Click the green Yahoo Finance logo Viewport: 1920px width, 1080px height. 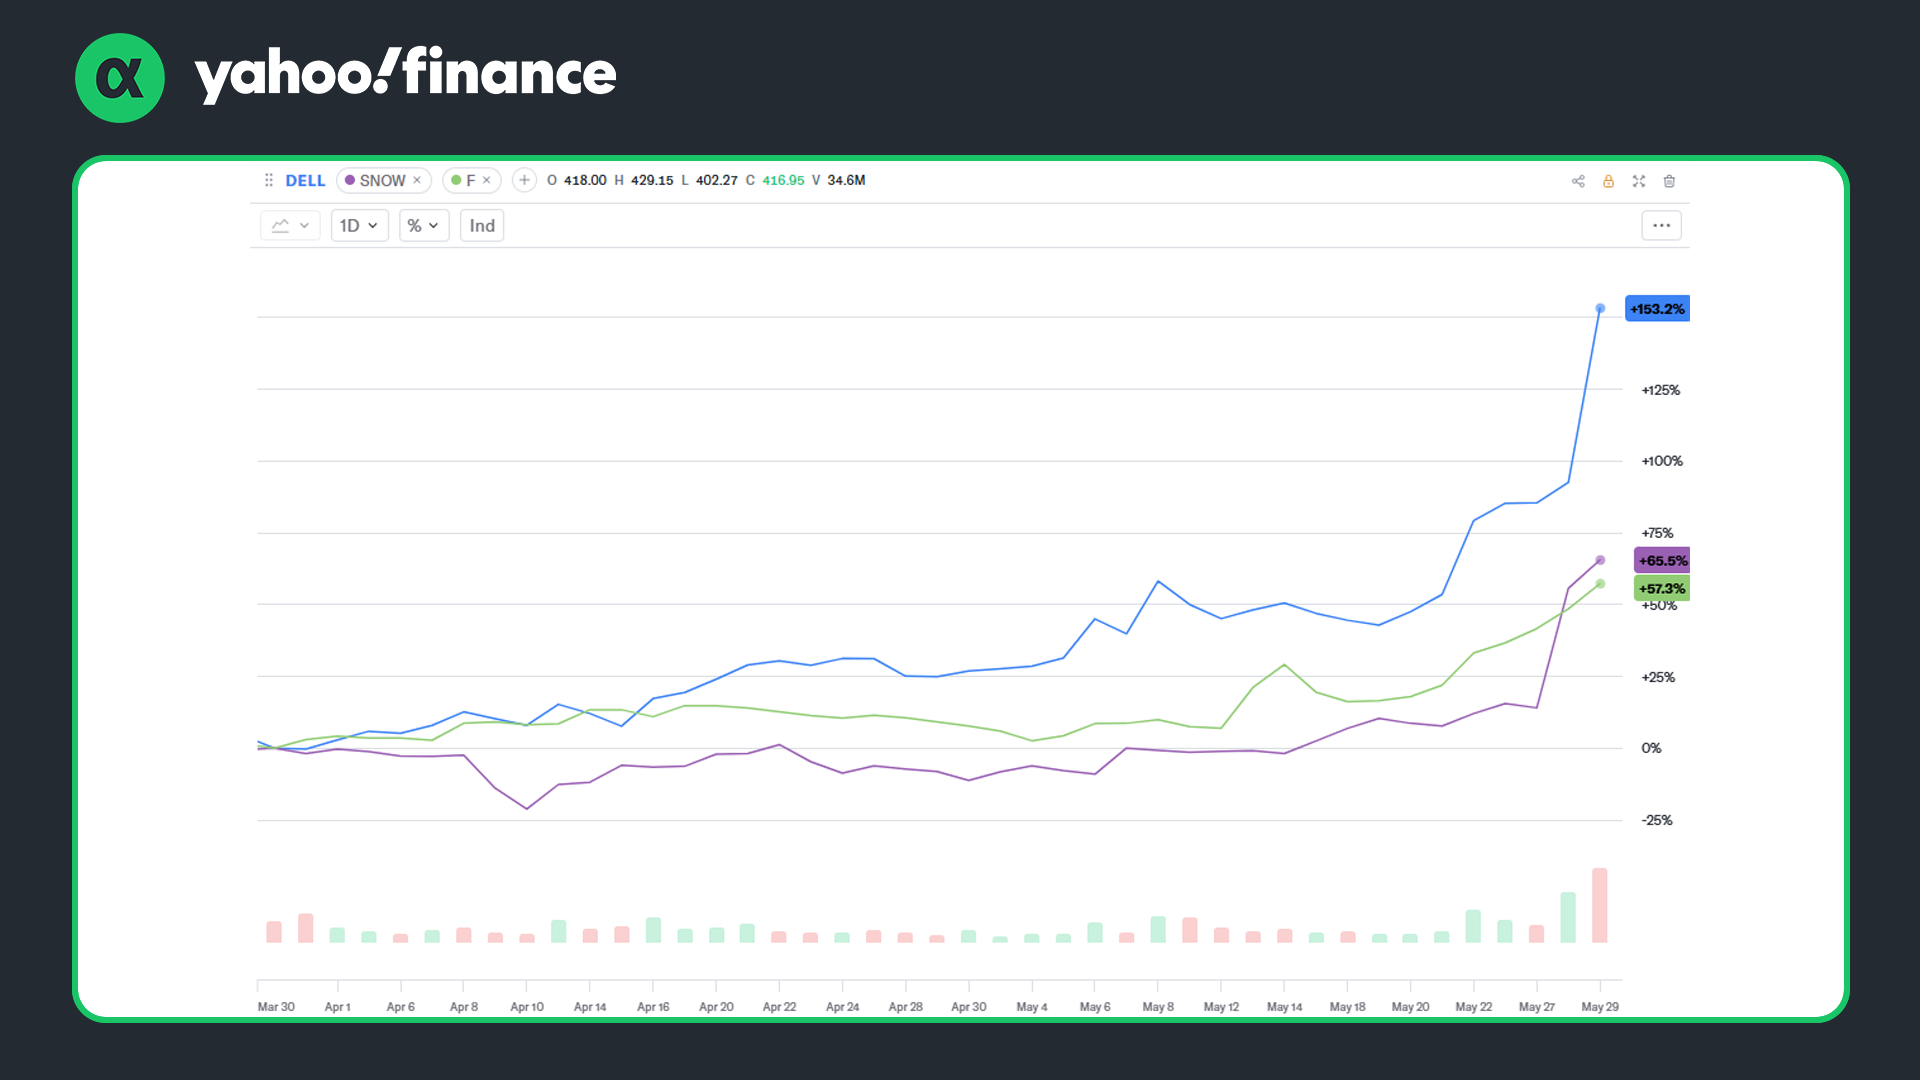point(120,78)
